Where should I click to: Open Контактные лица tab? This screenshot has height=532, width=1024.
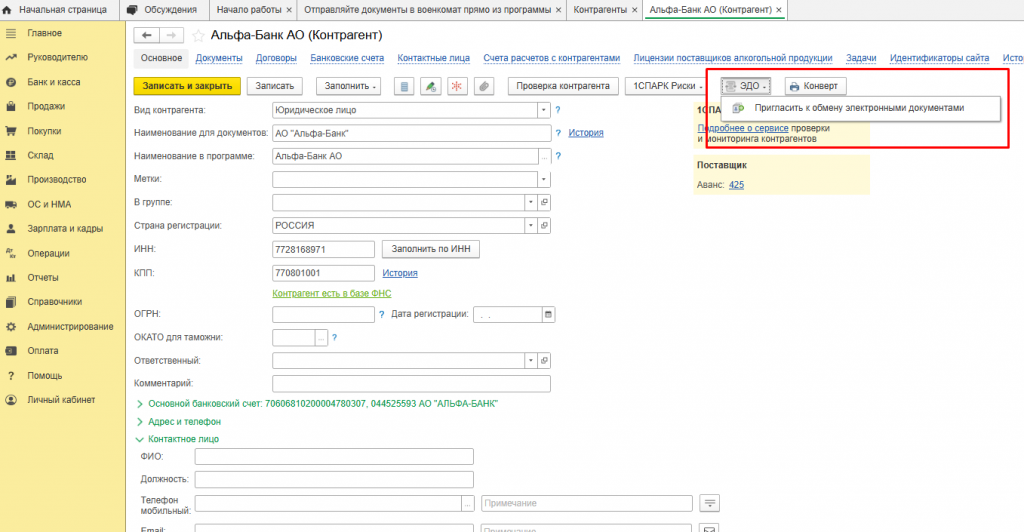[x=434, y=58]
